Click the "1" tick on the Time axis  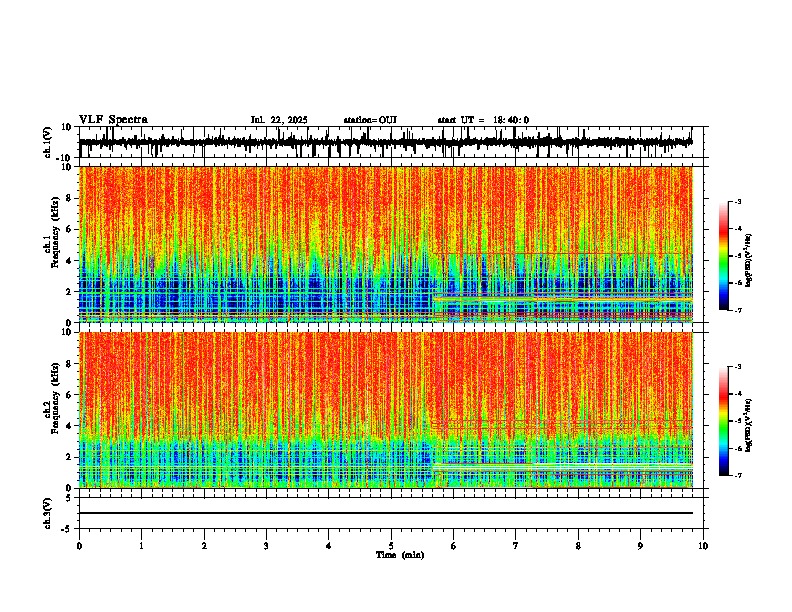[141, 546]
